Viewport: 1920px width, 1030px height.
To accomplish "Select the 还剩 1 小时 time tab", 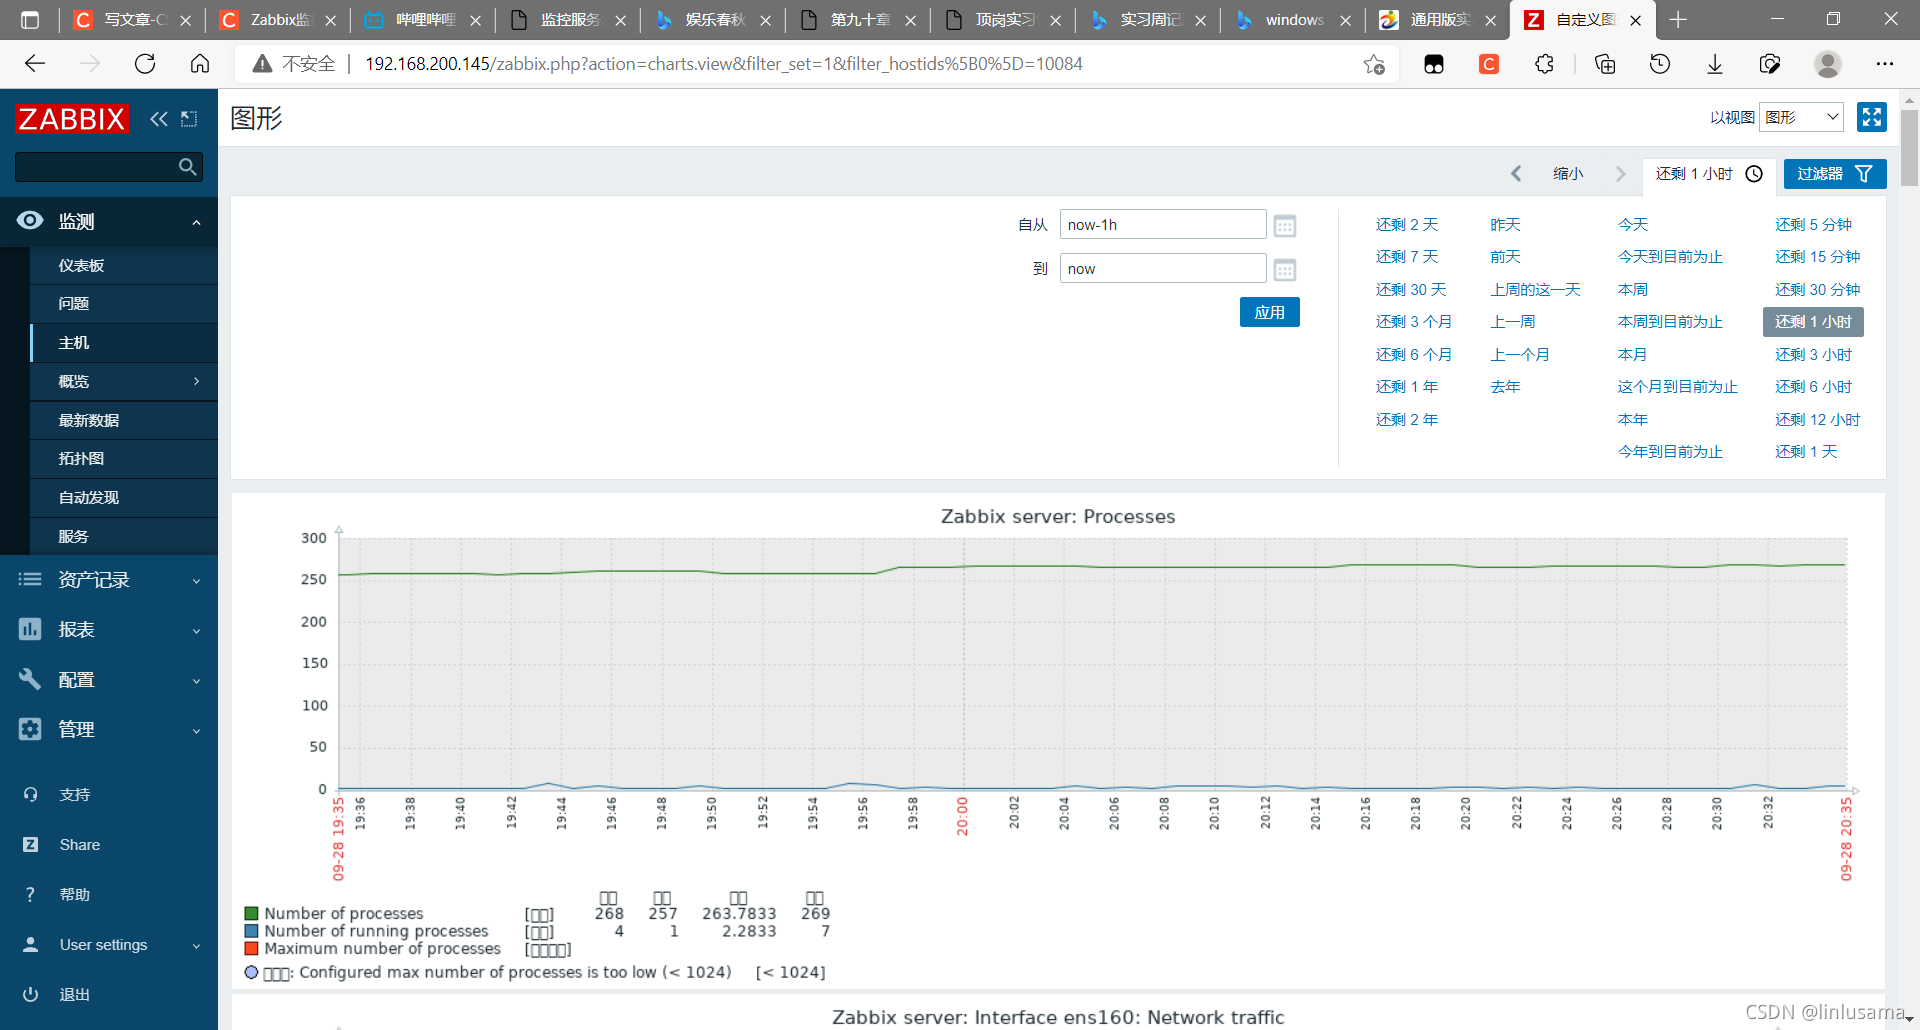I will click(1709, 174).
